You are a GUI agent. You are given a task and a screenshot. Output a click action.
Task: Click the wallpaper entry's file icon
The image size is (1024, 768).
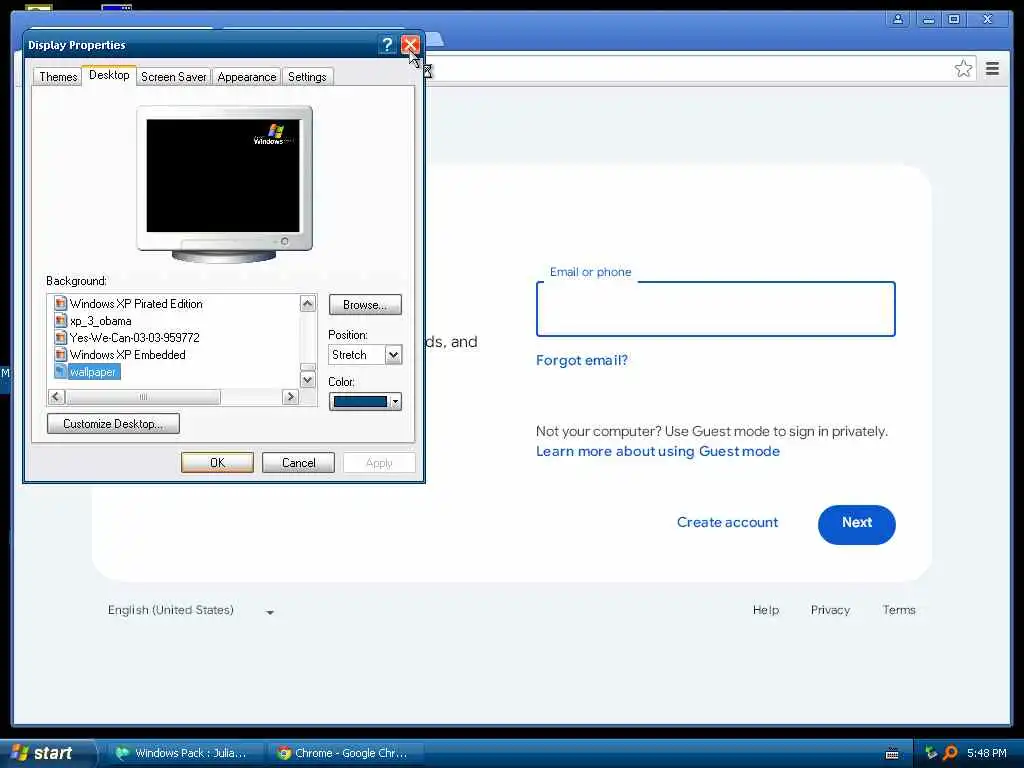coord(61,372)
